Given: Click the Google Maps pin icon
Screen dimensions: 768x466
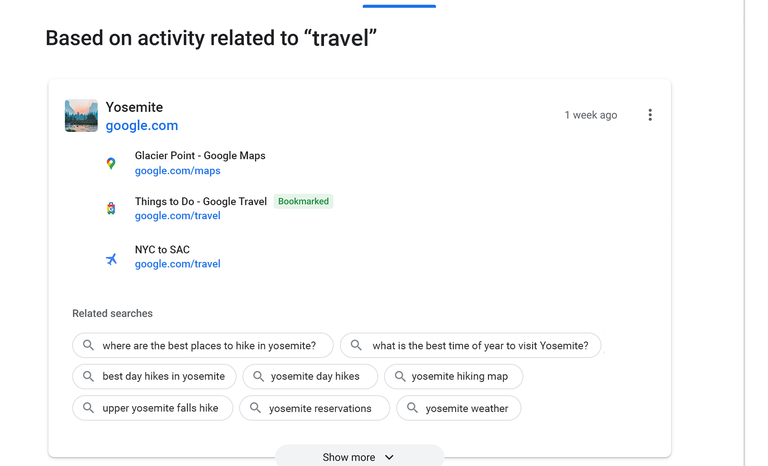Looking at the screenshot, I should (111, 163).
